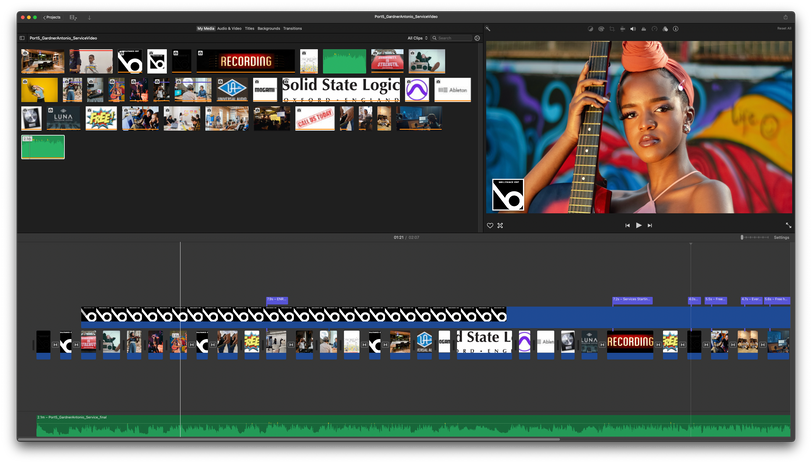
Task: Click the 4.7s - Ever... title in timeline
Action: pyautogui.click(x=751, y=300)
